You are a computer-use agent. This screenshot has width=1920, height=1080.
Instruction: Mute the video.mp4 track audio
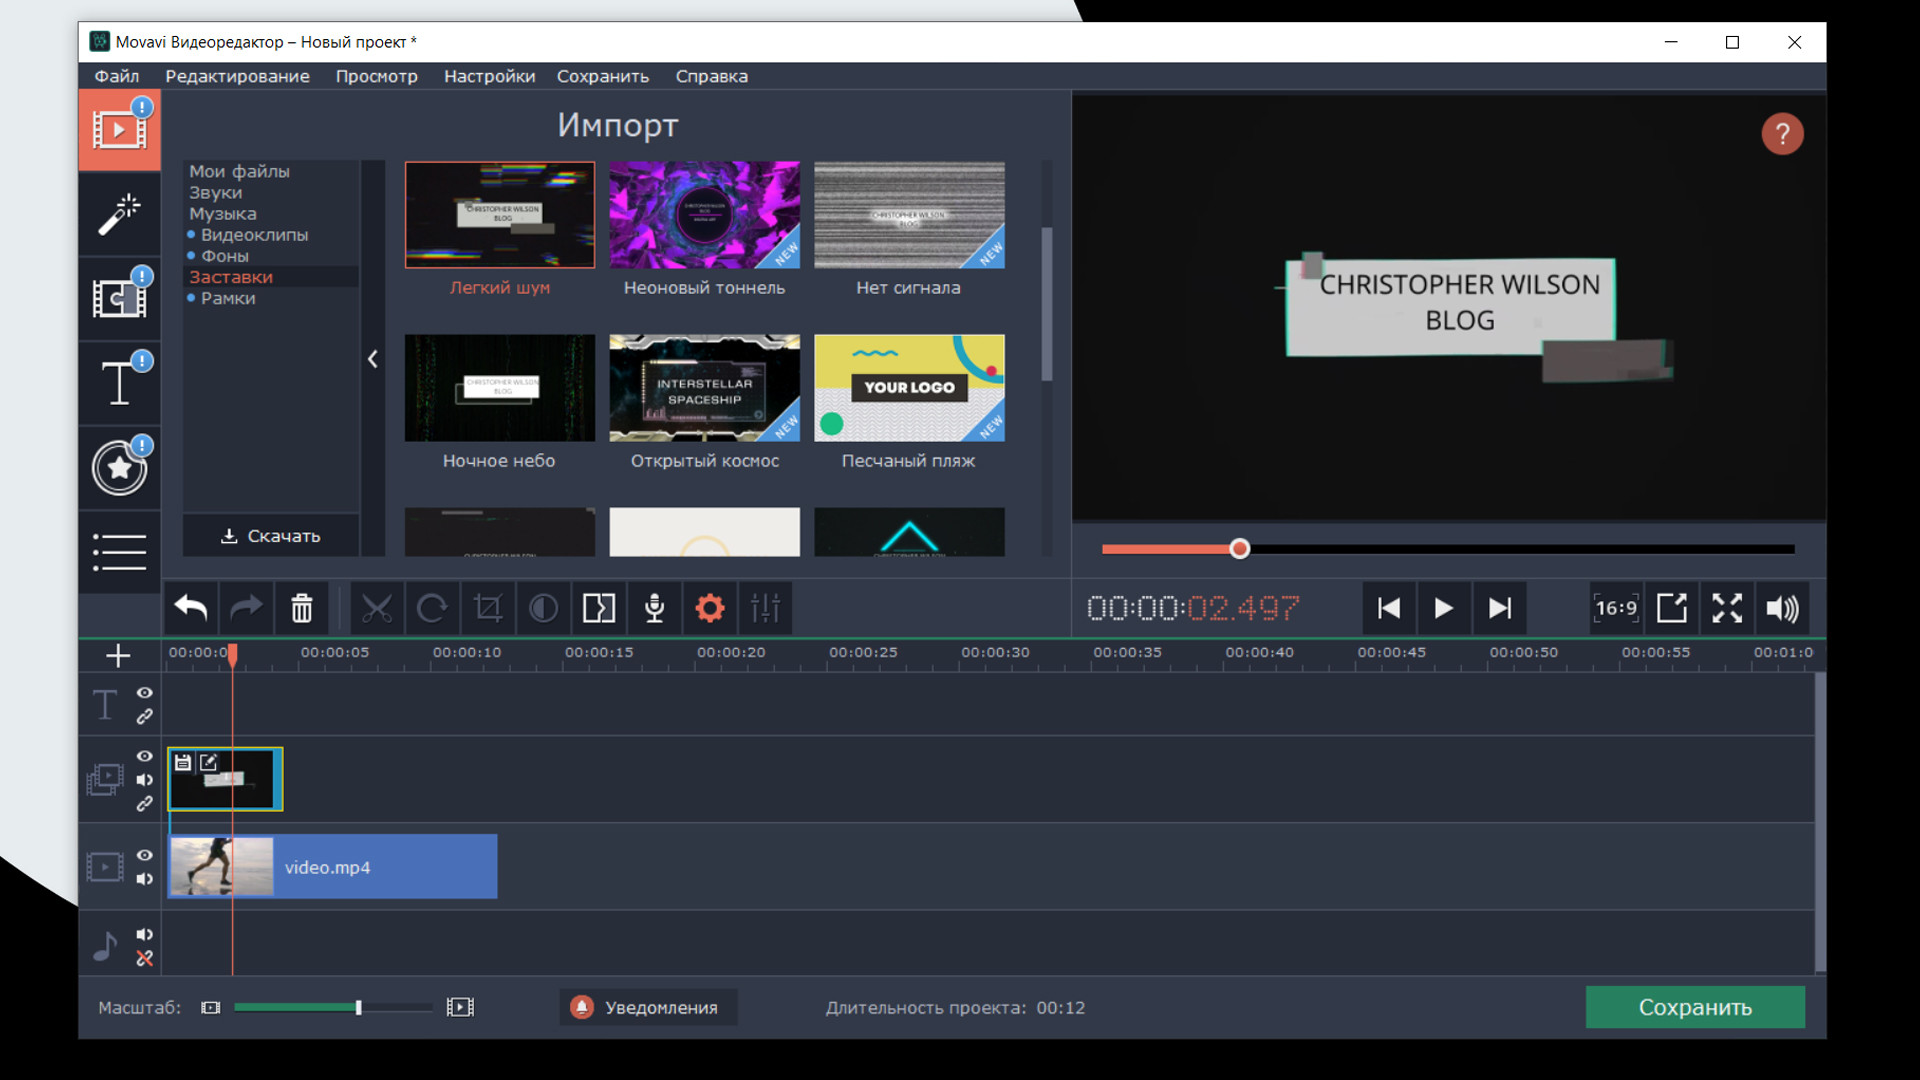[x=145, y=879]
